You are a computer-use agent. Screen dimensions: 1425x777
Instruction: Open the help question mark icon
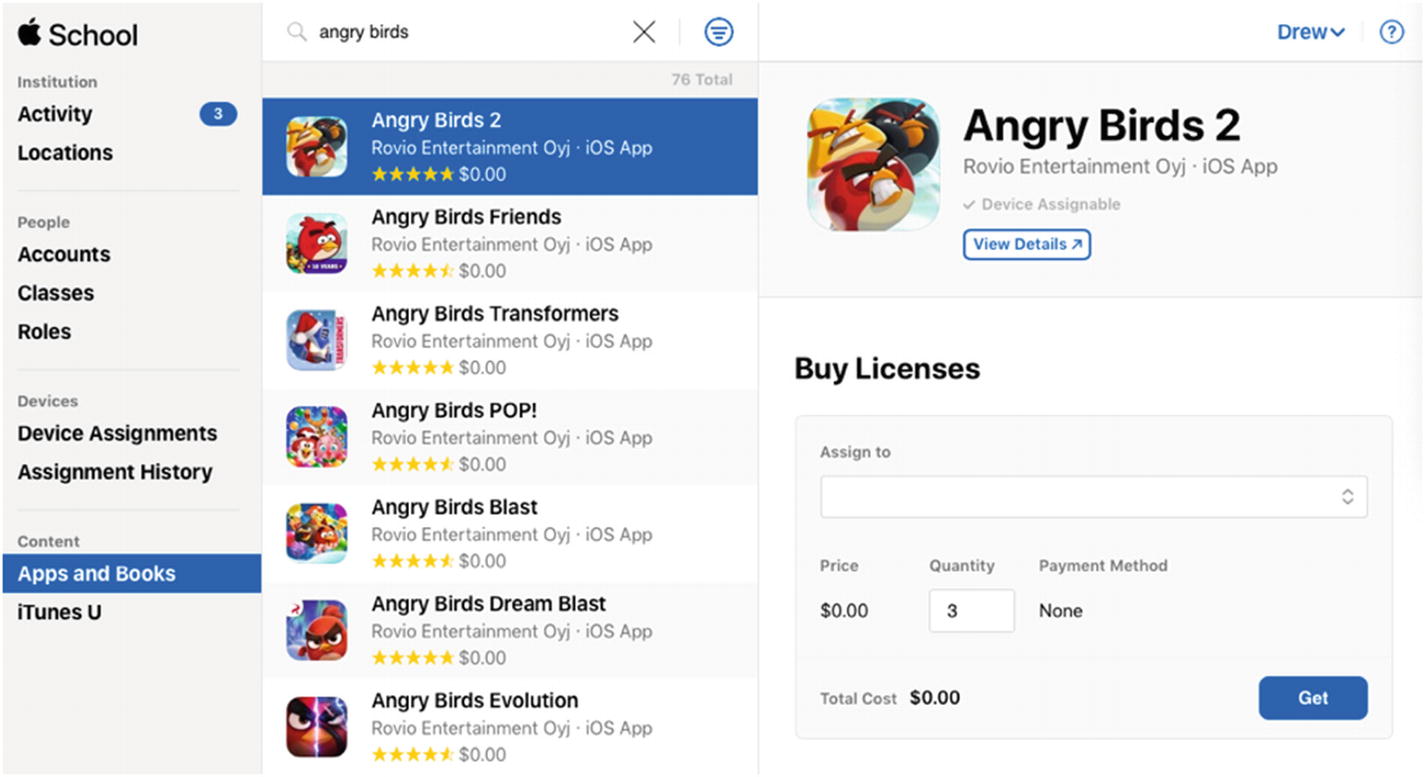pos(1391,32)
